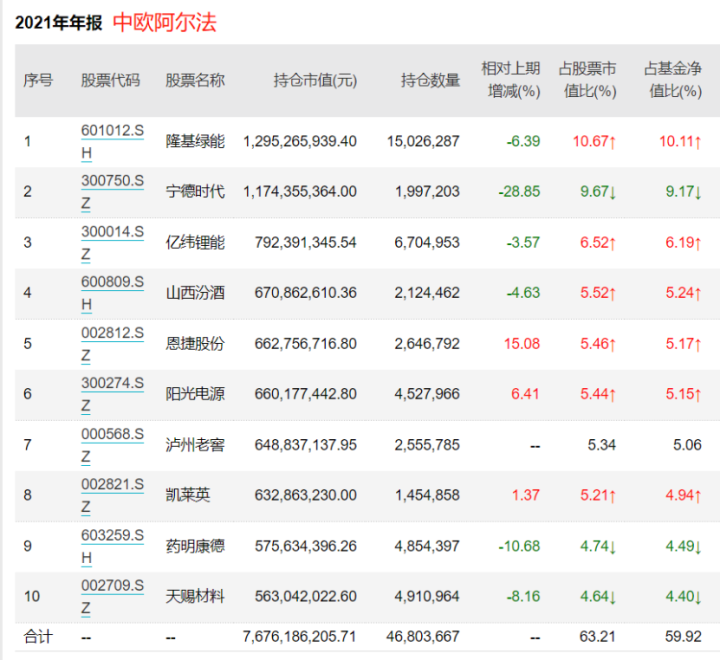Click holding quantity 2,555,785
Viewport: 720px width, 660px height.
tap(428, 445)
